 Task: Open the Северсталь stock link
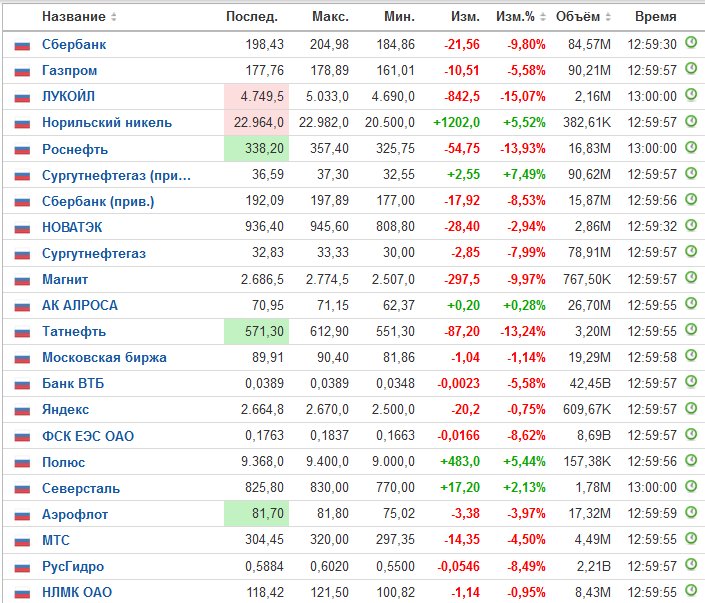click(81, 488)
